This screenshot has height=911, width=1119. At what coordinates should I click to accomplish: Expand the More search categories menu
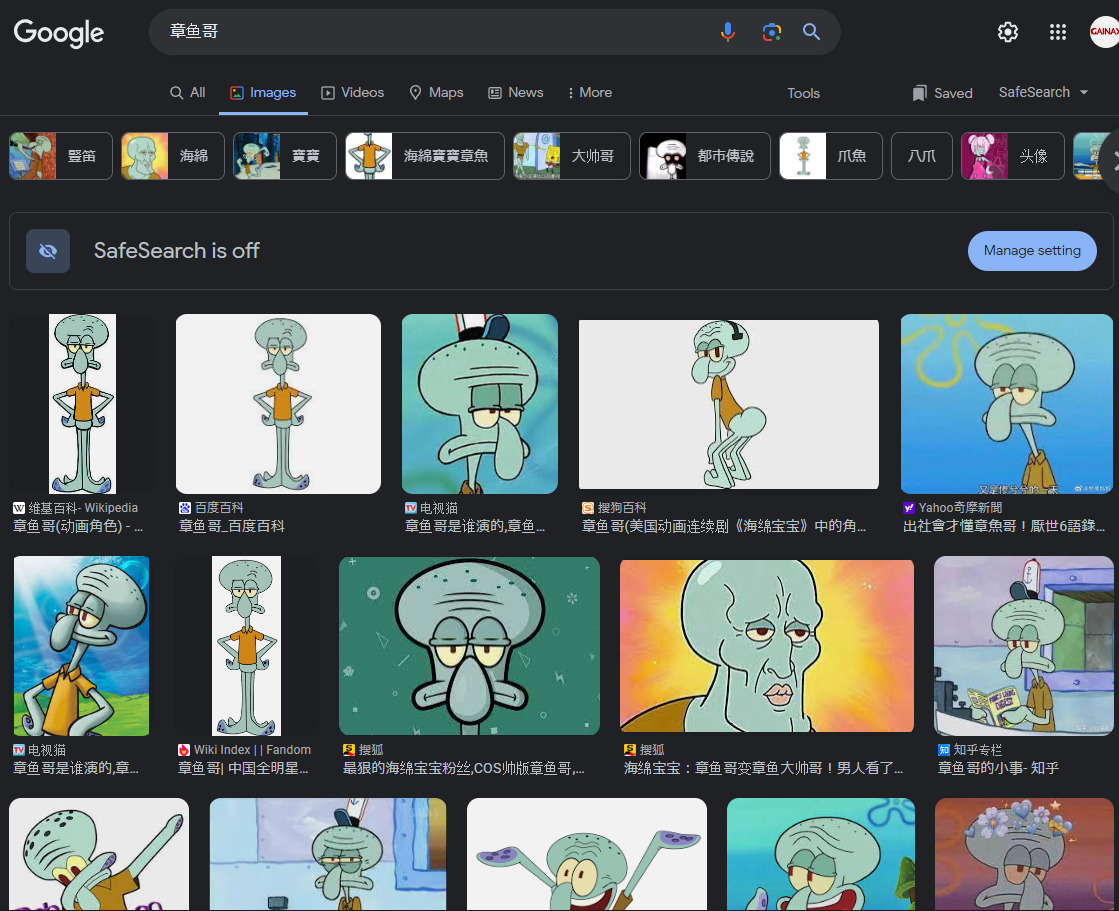point(589,93)
